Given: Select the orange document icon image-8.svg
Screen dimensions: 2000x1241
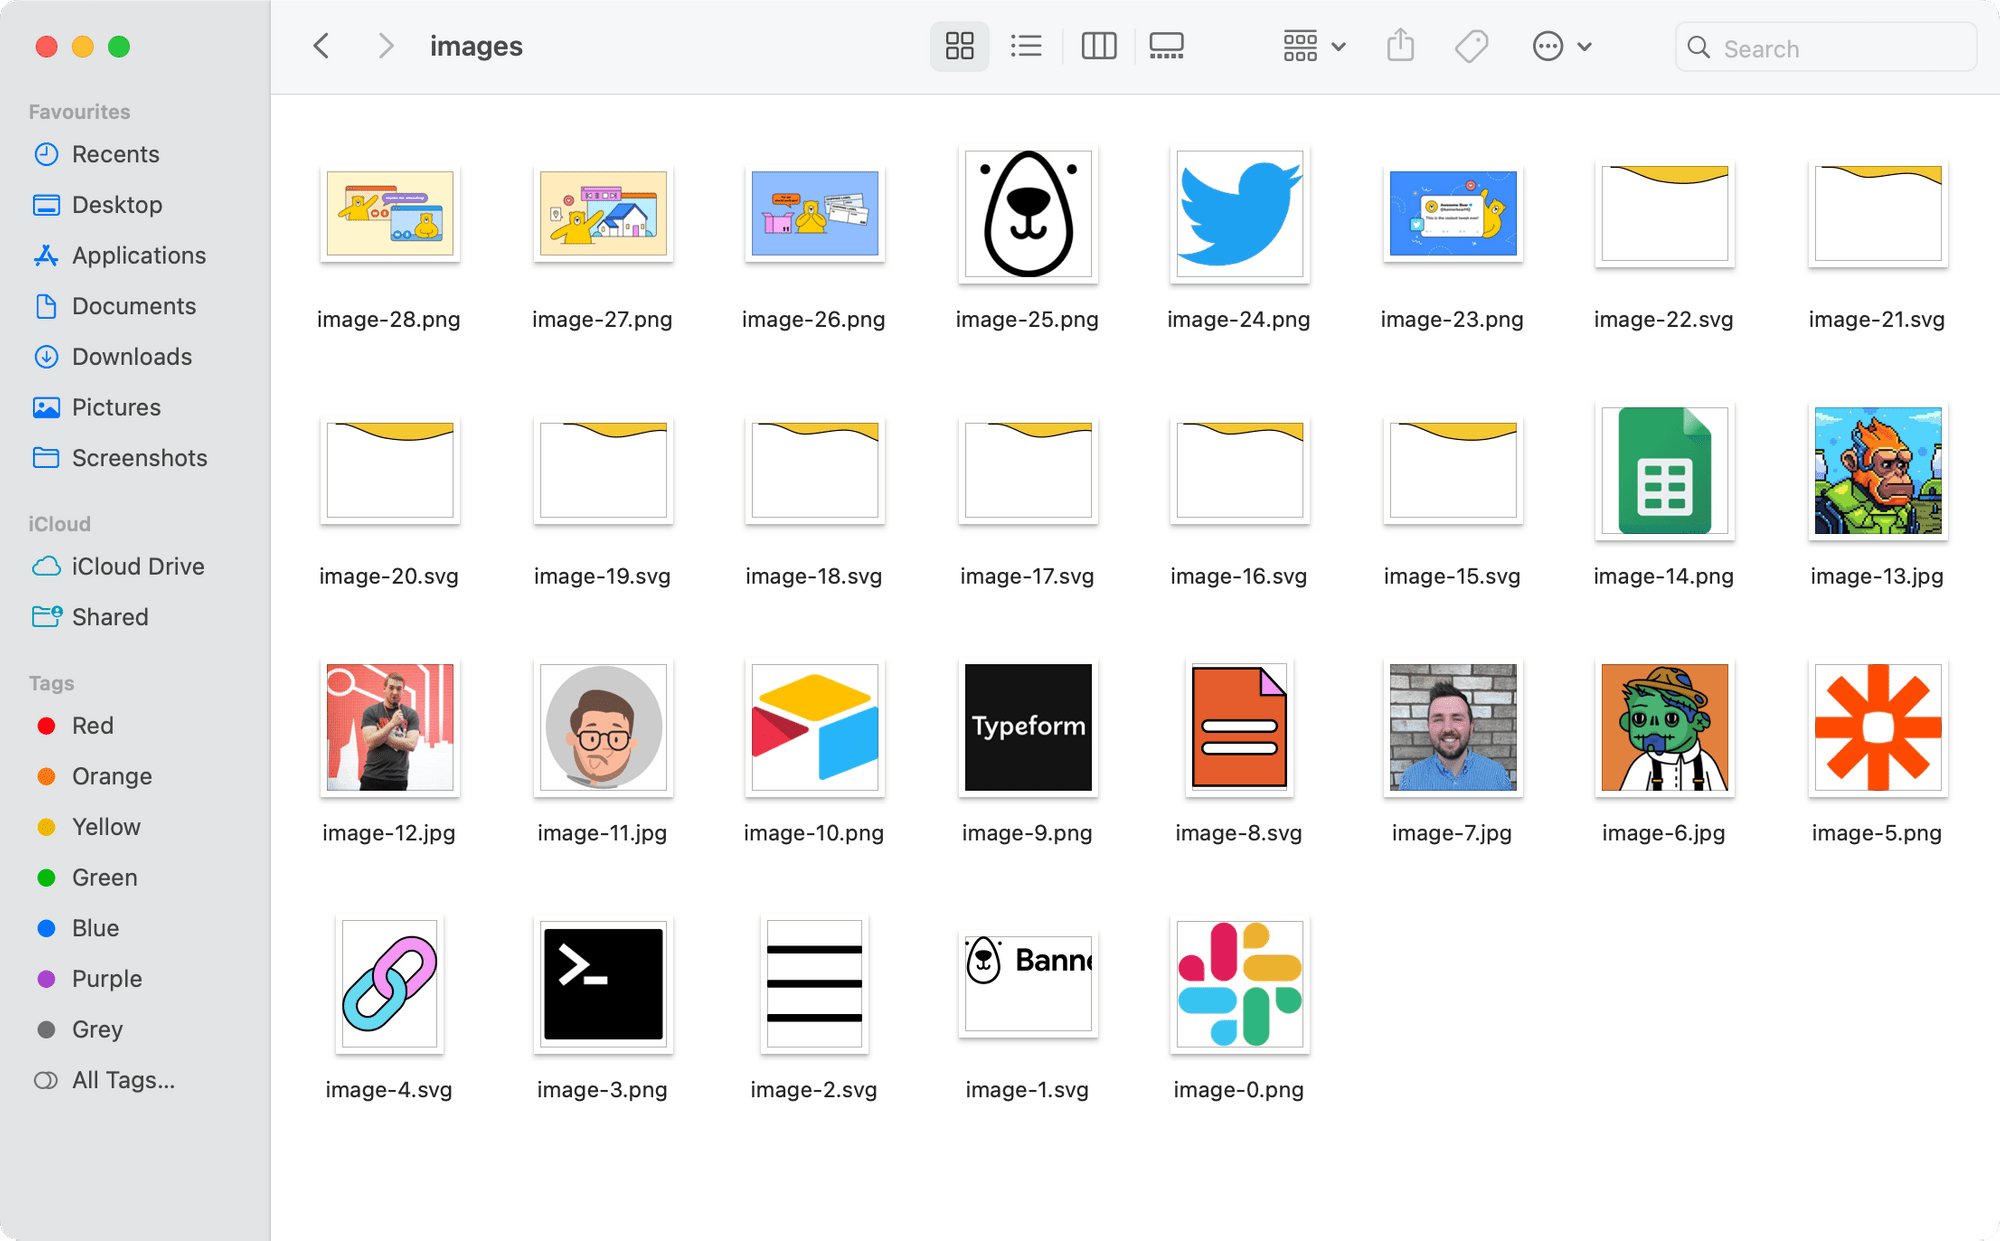Looking at the screenshot, I should [x=1240, y=728].
